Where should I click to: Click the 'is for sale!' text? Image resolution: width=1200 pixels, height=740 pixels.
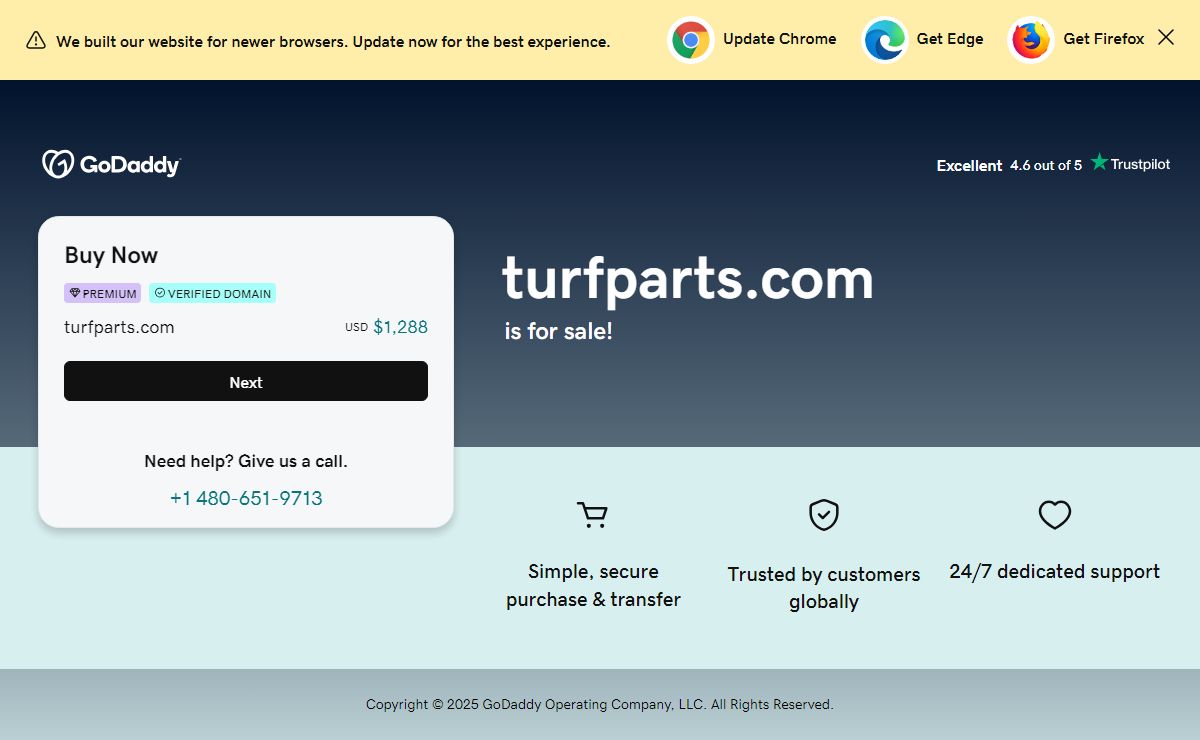(558, 331)
